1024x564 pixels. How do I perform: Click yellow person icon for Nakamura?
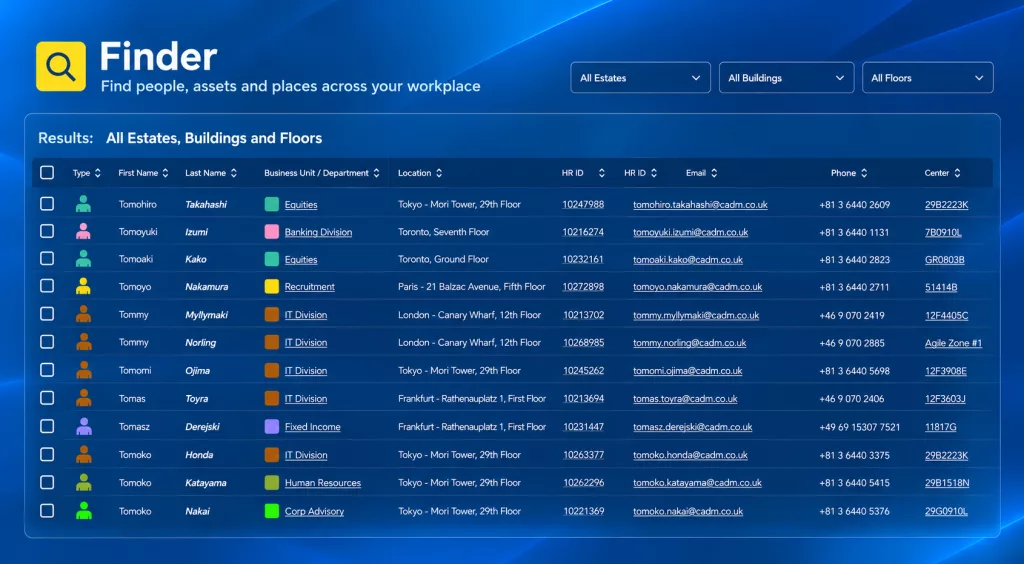(83, 286)
